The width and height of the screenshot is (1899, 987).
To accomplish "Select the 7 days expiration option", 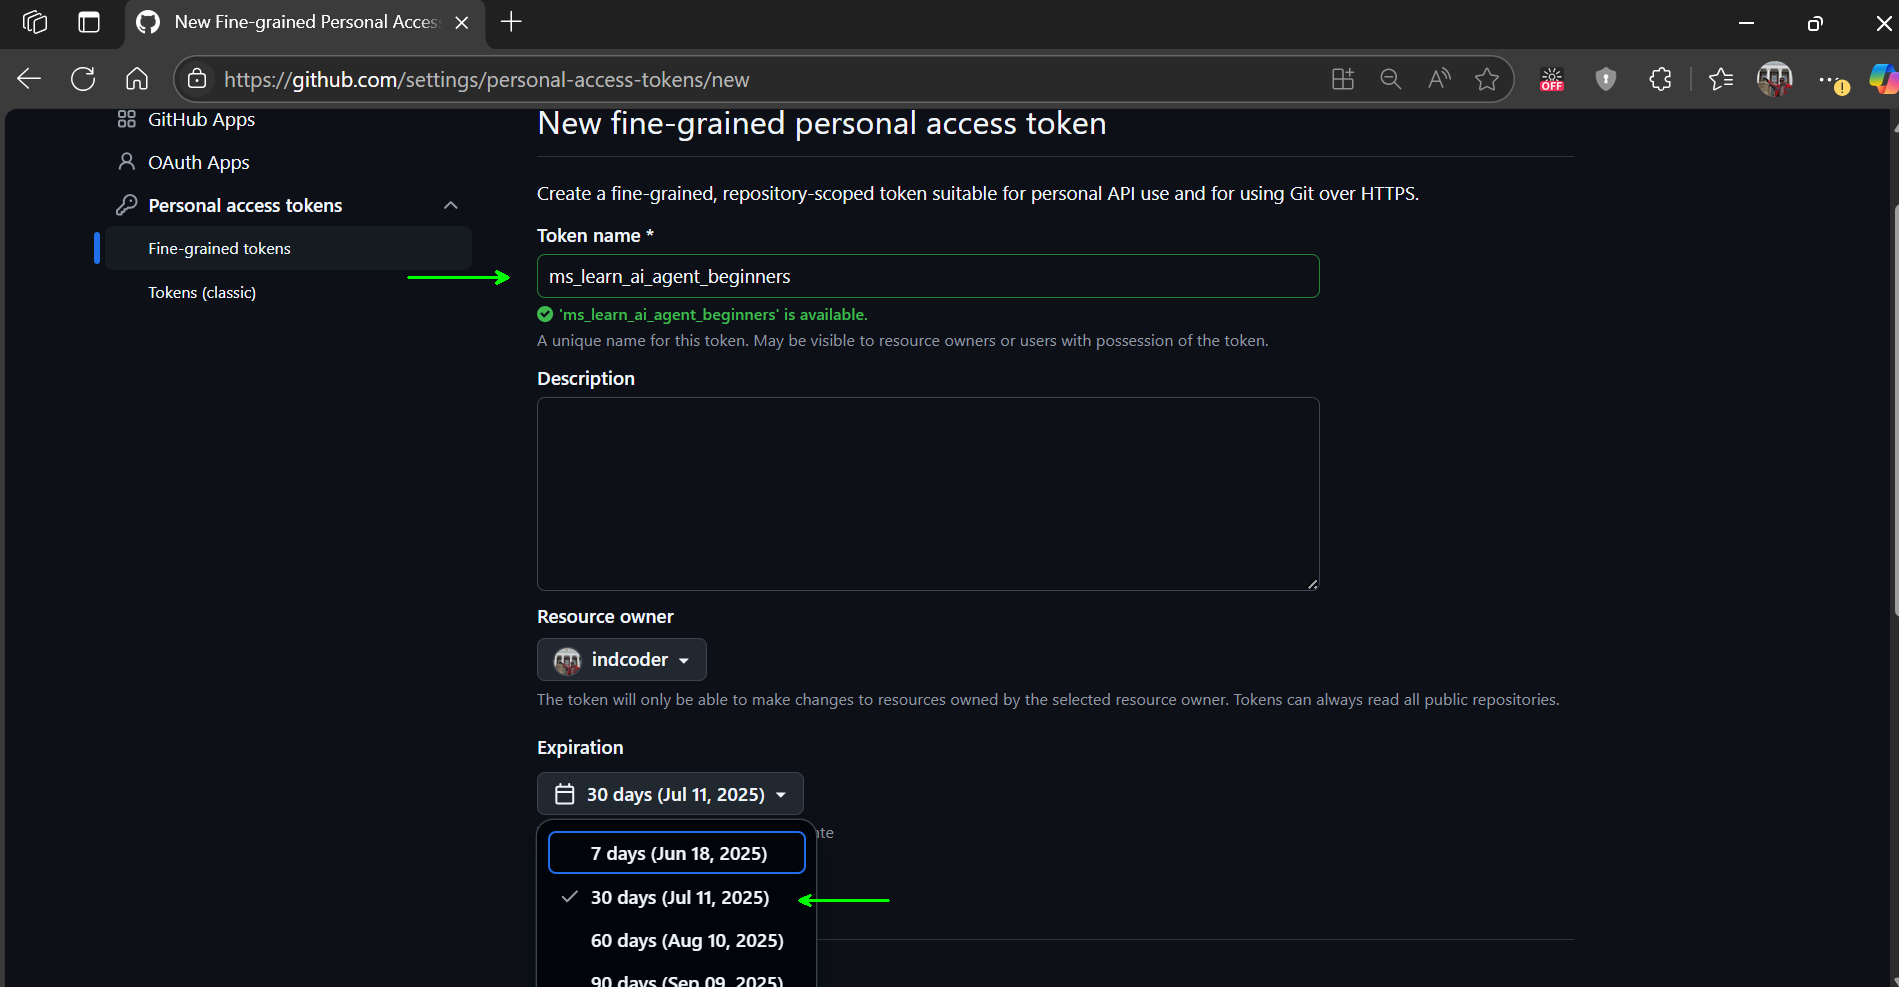I will (678, 853).
